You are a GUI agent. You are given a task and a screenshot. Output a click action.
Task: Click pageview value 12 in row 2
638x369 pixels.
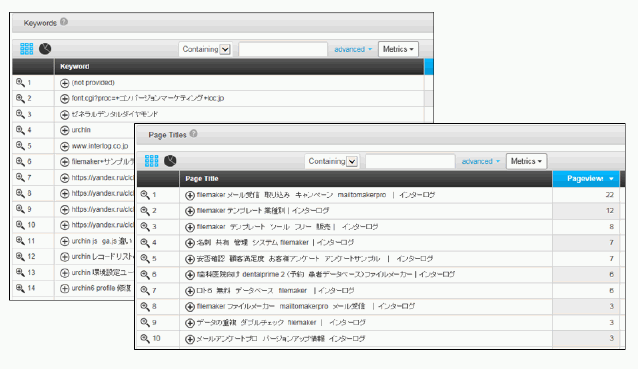610,211
